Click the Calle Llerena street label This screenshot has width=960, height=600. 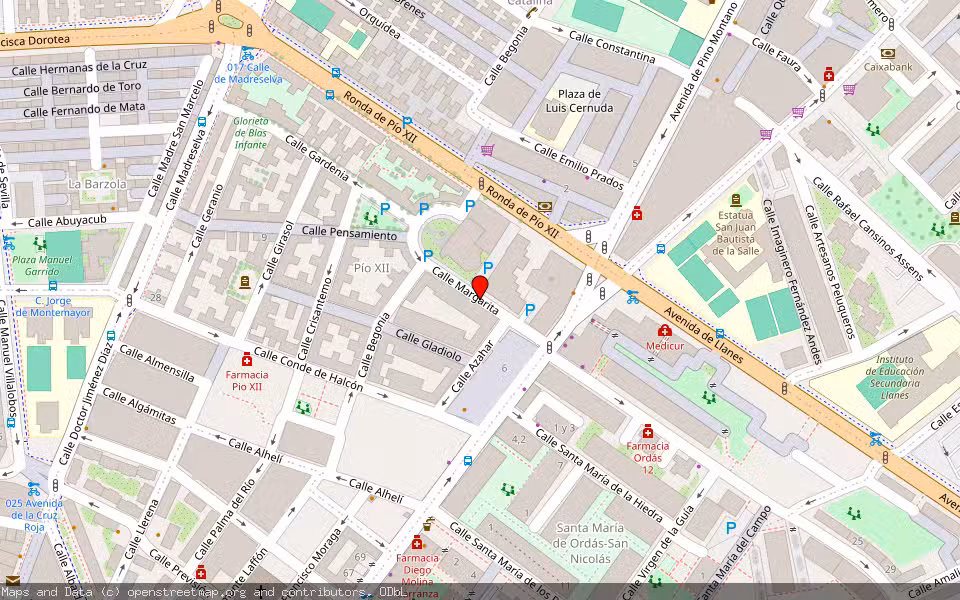141,530
